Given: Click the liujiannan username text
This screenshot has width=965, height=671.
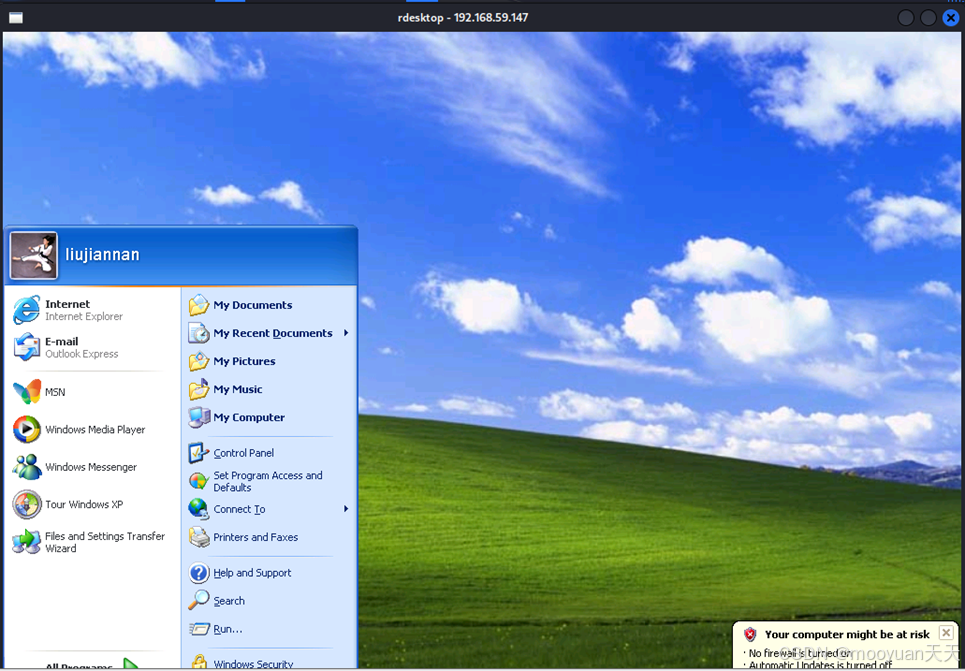Looking at the screenshot, I should (102, 254).
